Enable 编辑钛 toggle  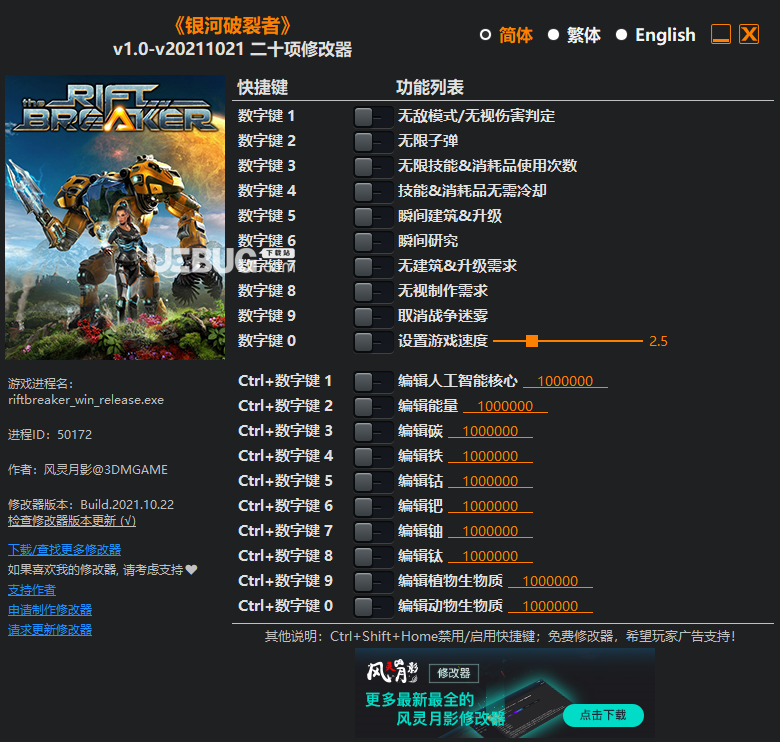click(x=373, y=556)
